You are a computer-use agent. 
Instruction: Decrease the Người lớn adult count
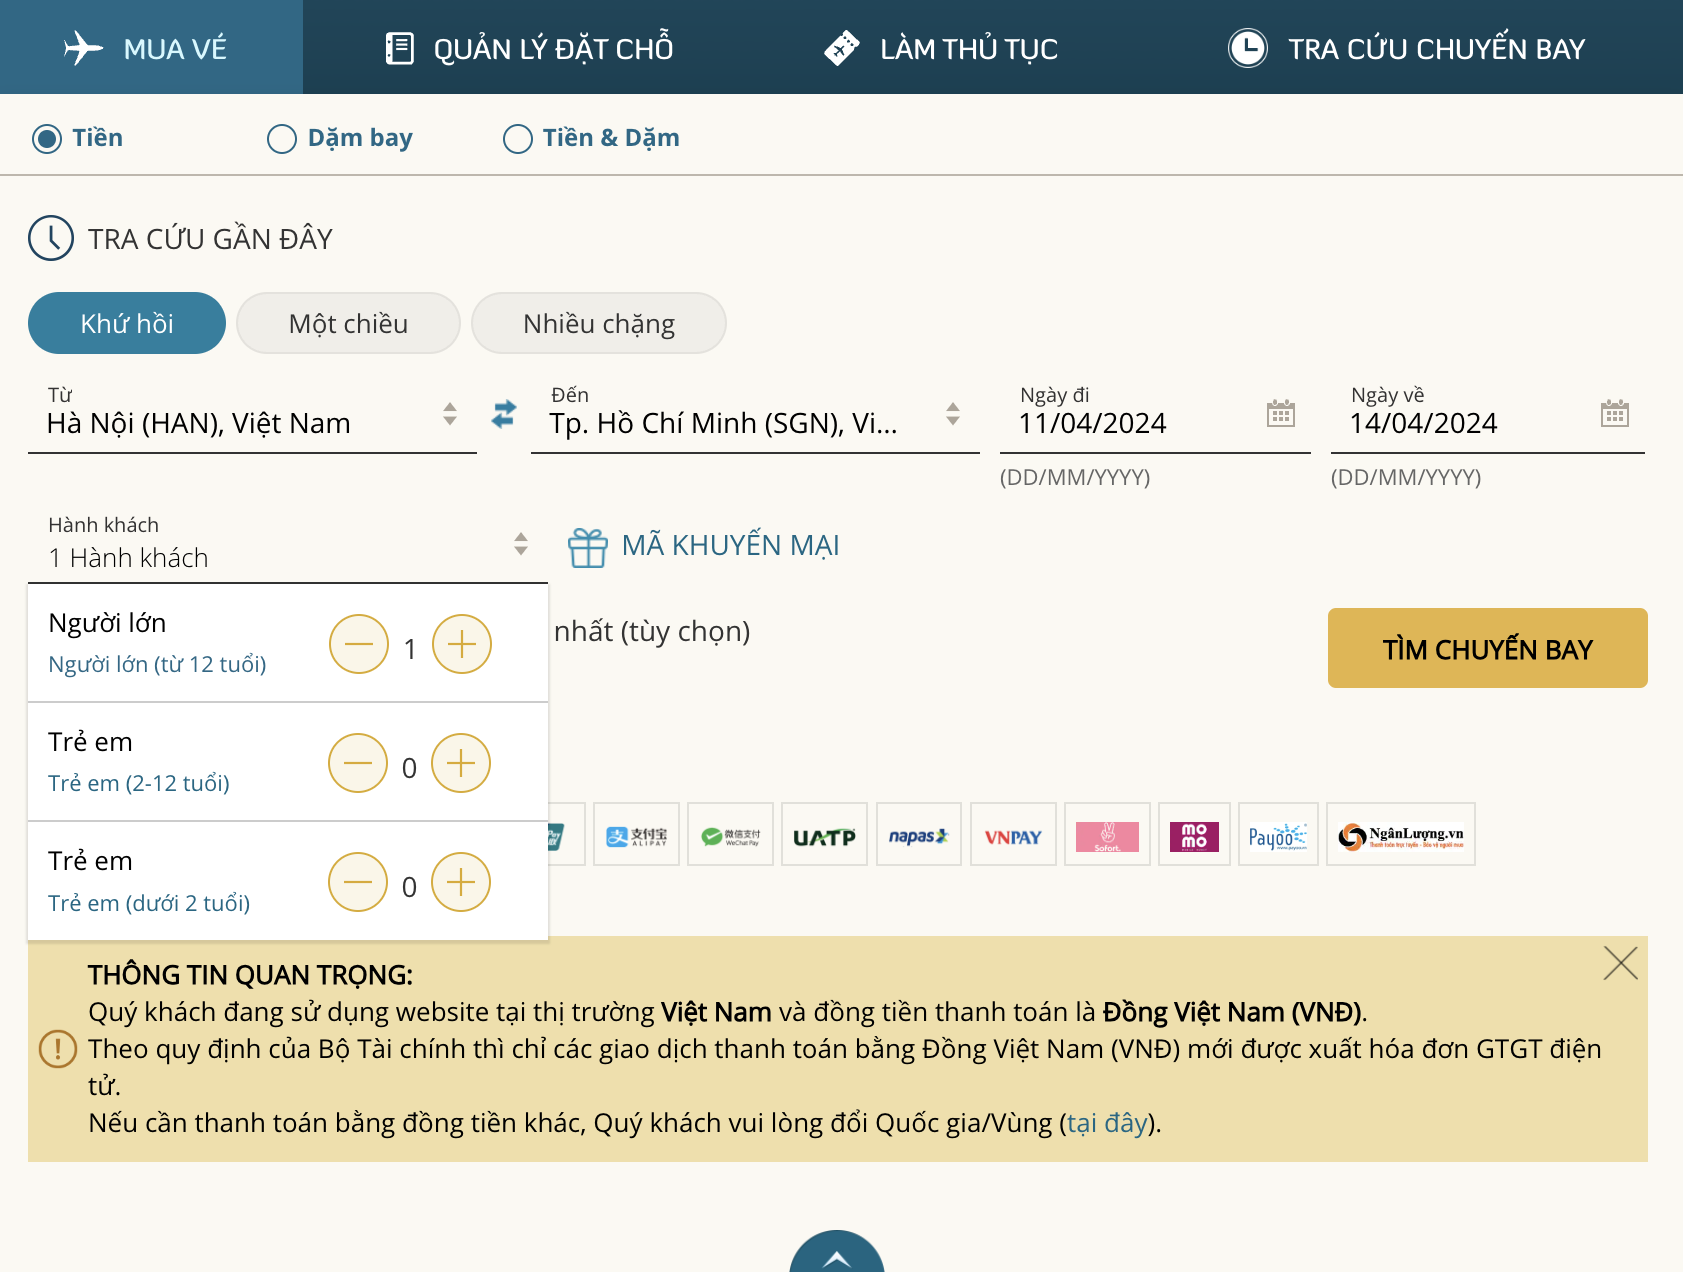pos(359,644)
